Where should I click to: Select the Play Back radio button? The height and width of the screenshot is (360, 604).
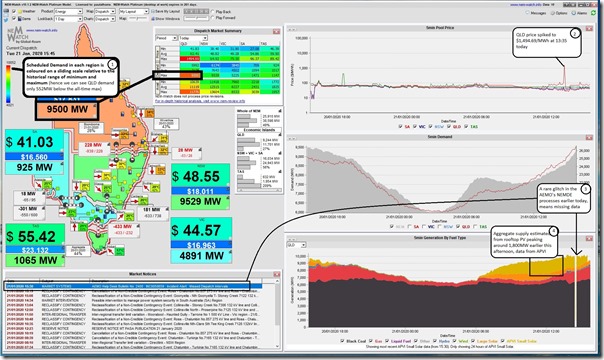pyautogui.click(x=213, y=12)
